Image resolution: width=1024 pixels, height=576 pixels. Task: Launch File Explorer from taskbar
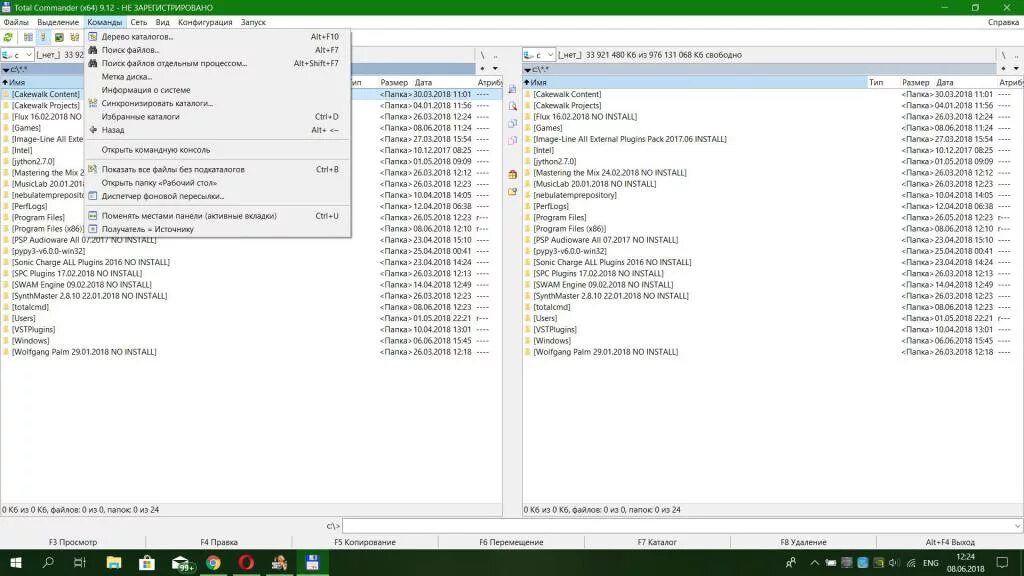coord(114,562)
